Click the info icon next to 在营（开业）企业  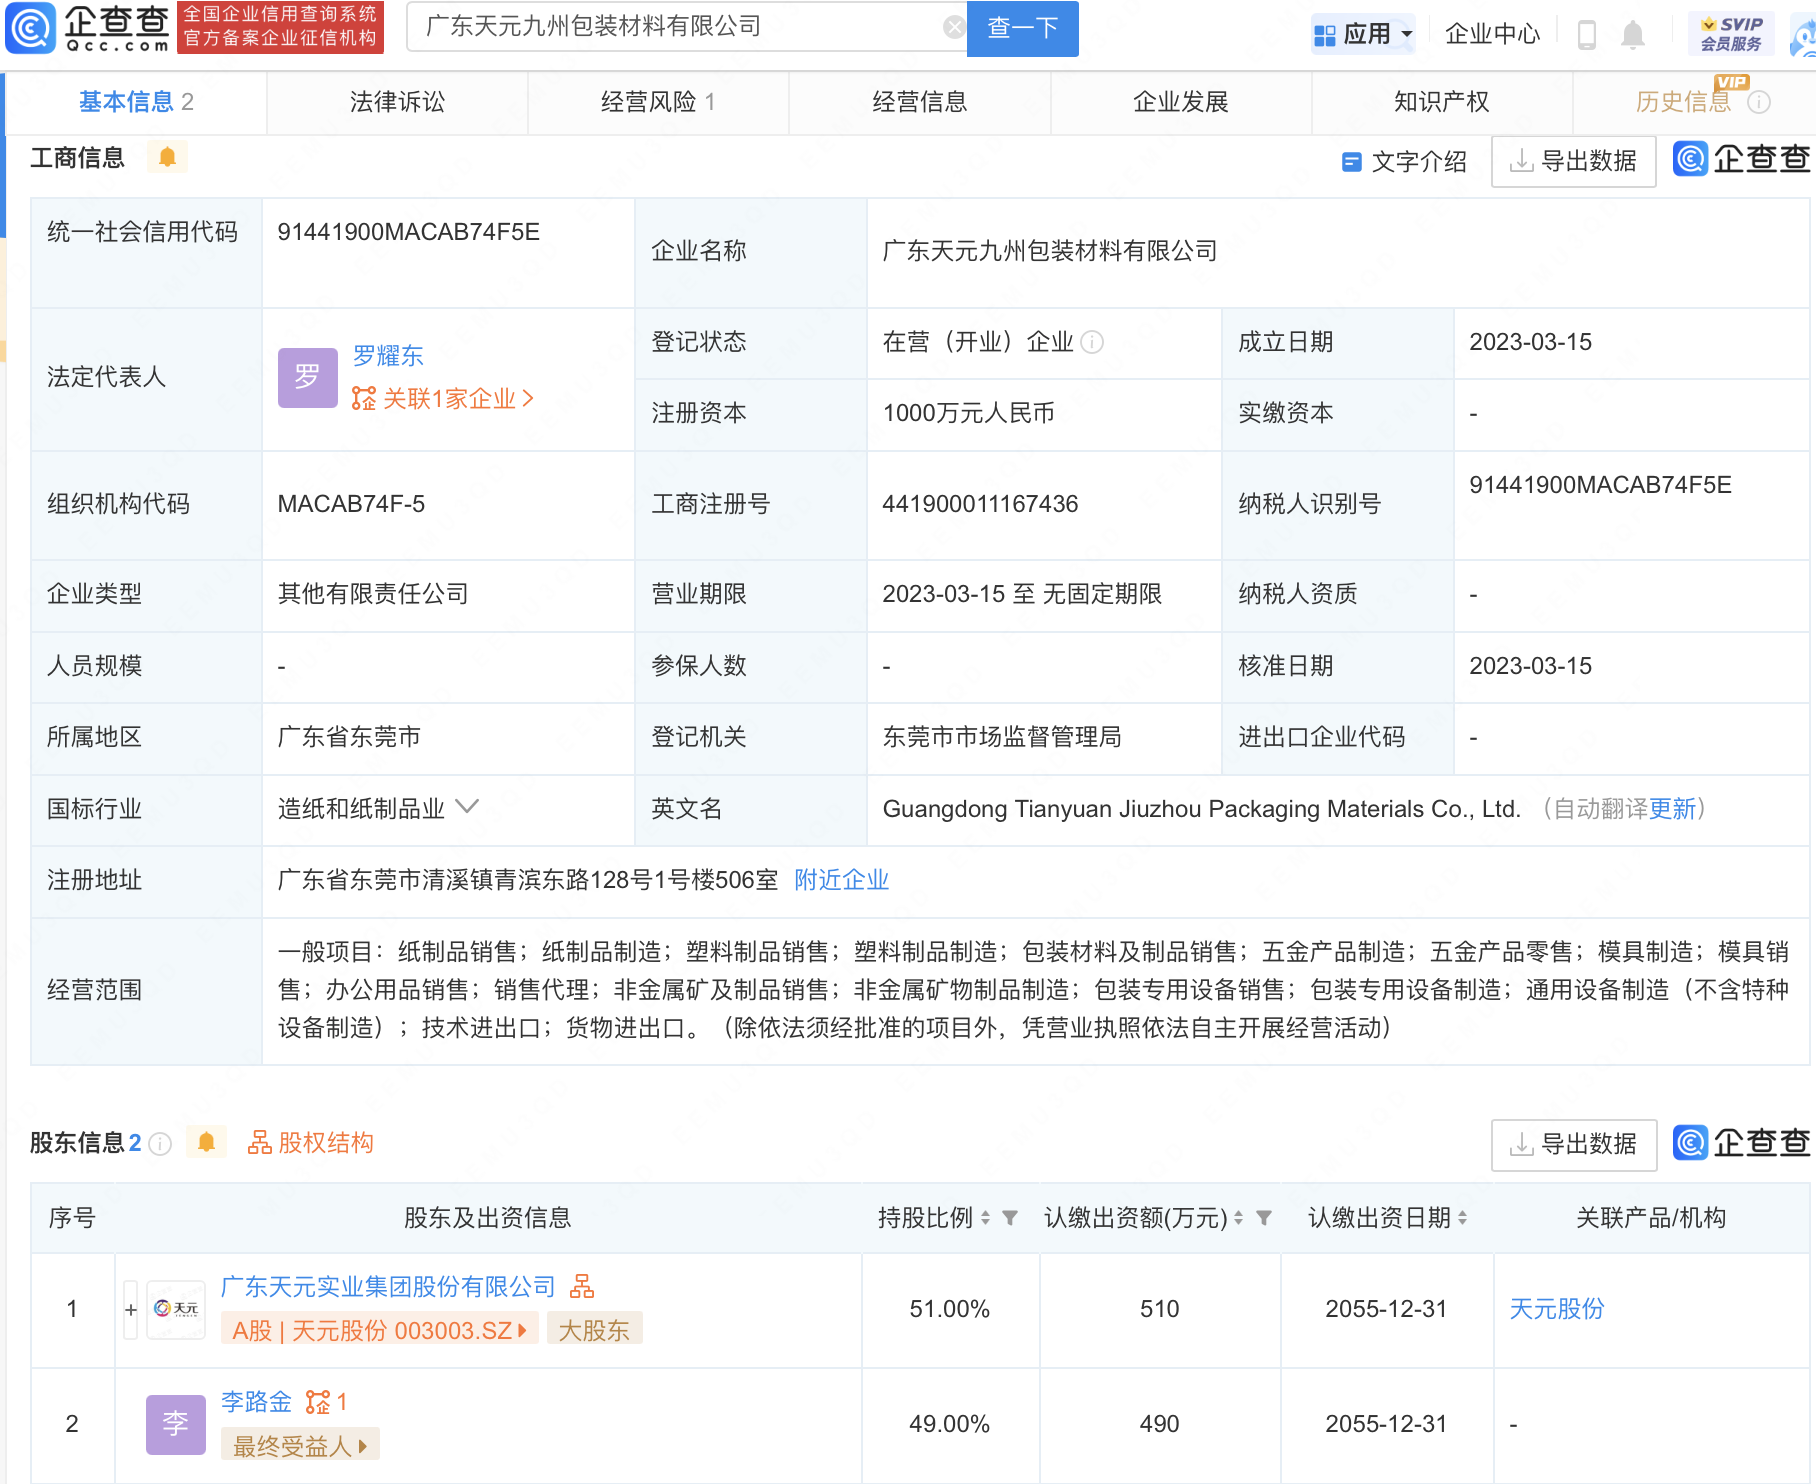pos(1093,342)
